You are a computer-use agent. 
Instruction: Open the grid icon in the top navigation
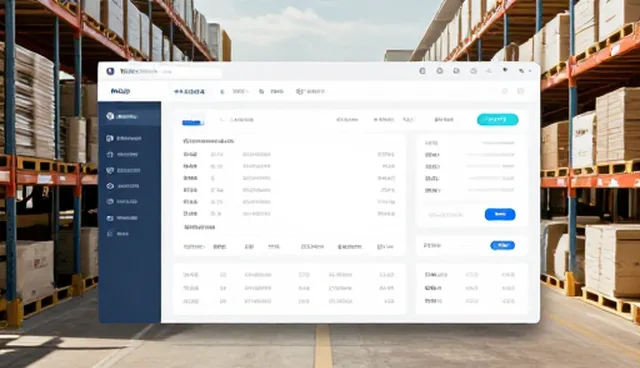pyautogui.click(x=299, y=91)
